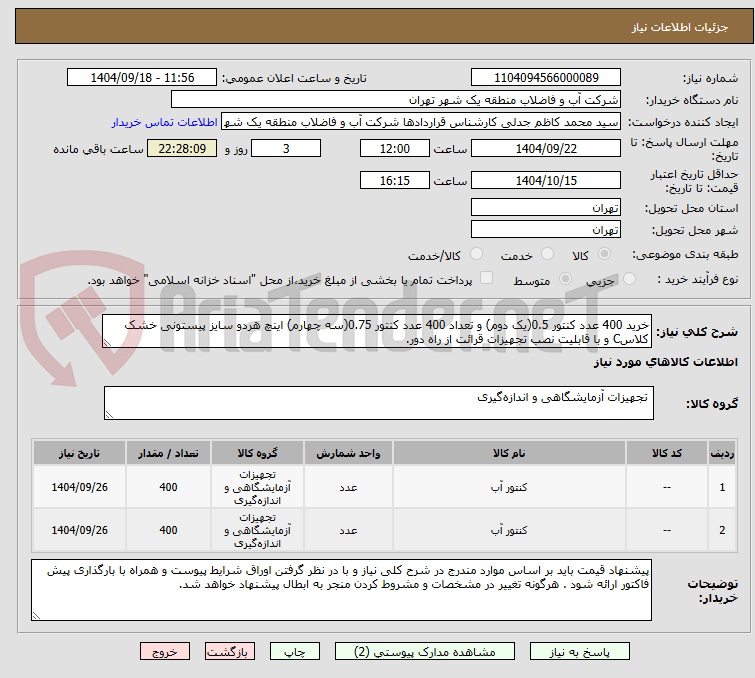
Task: Click the گروه کالا table column header
Action: [257, 453]
